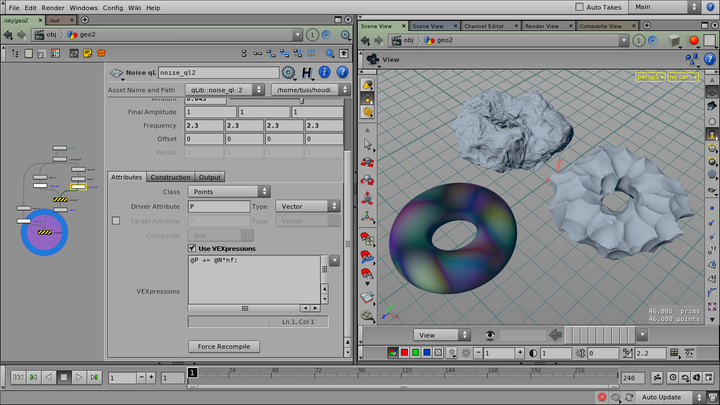Open the node help question mark icon
Screen dimensions: 720x405
pos(342,73)
